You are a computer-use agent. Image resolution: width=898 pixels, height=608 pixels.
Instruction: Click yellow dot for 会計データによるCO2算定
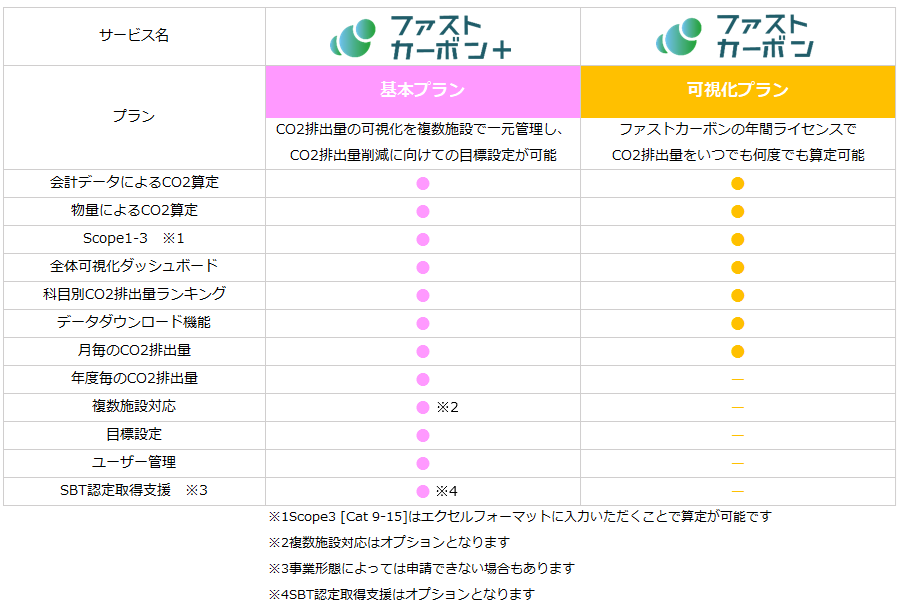pos(738,183)
